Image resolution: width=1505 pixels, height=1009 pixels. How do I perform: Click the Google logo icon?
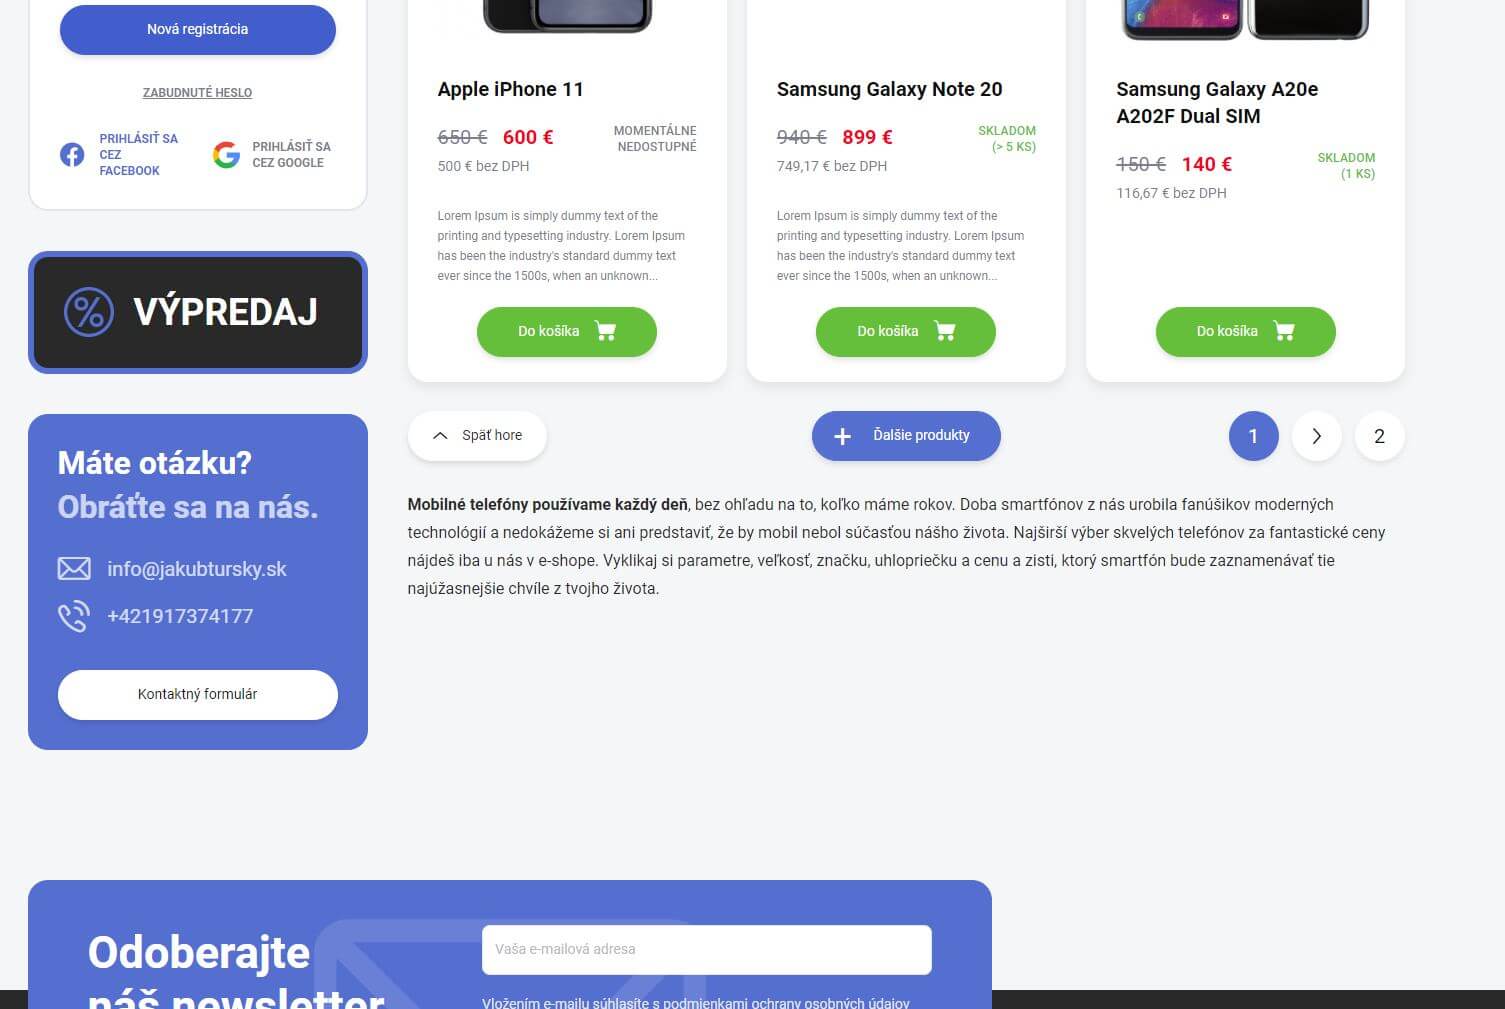click(226, 155)
